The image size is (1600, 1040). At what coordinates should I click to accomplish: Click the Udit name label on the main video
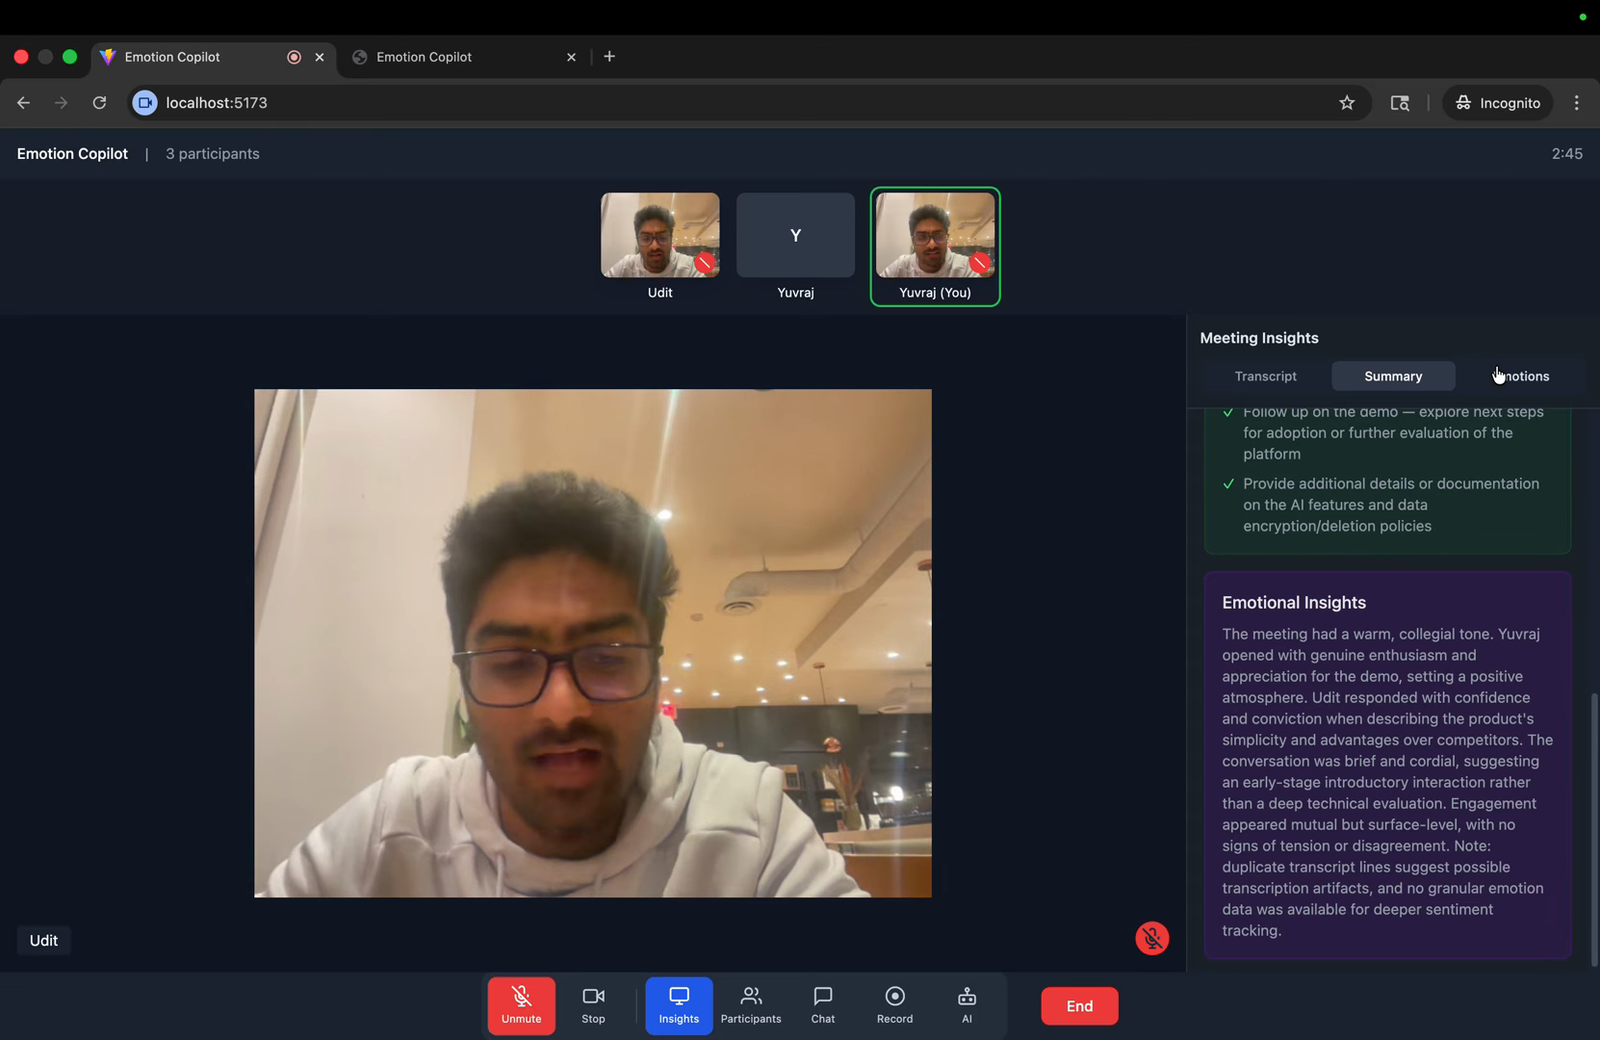click(44, 940)
